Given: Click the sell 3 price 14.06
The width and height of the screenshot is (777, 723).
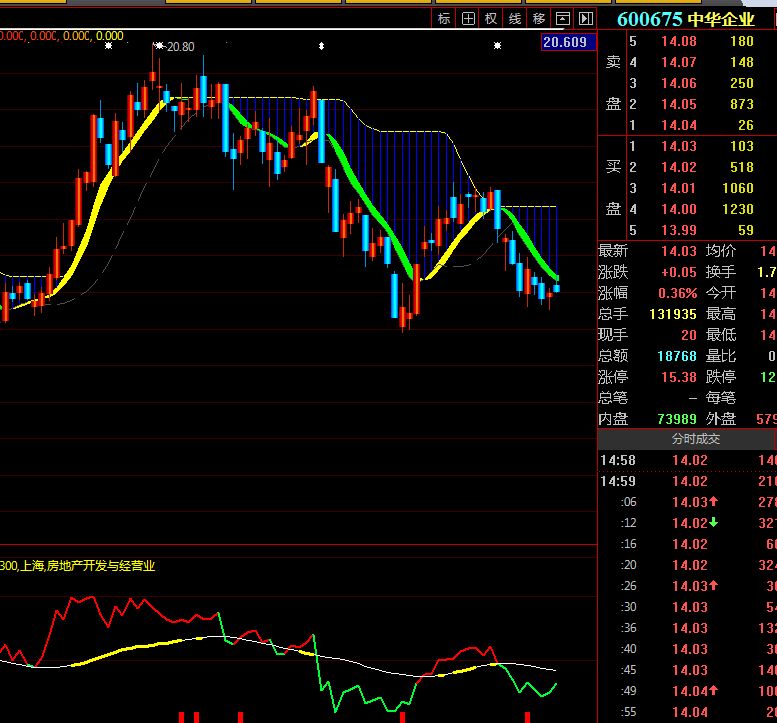Looking at the screenshot, I should pyautogui.click(x=678, y=83).
